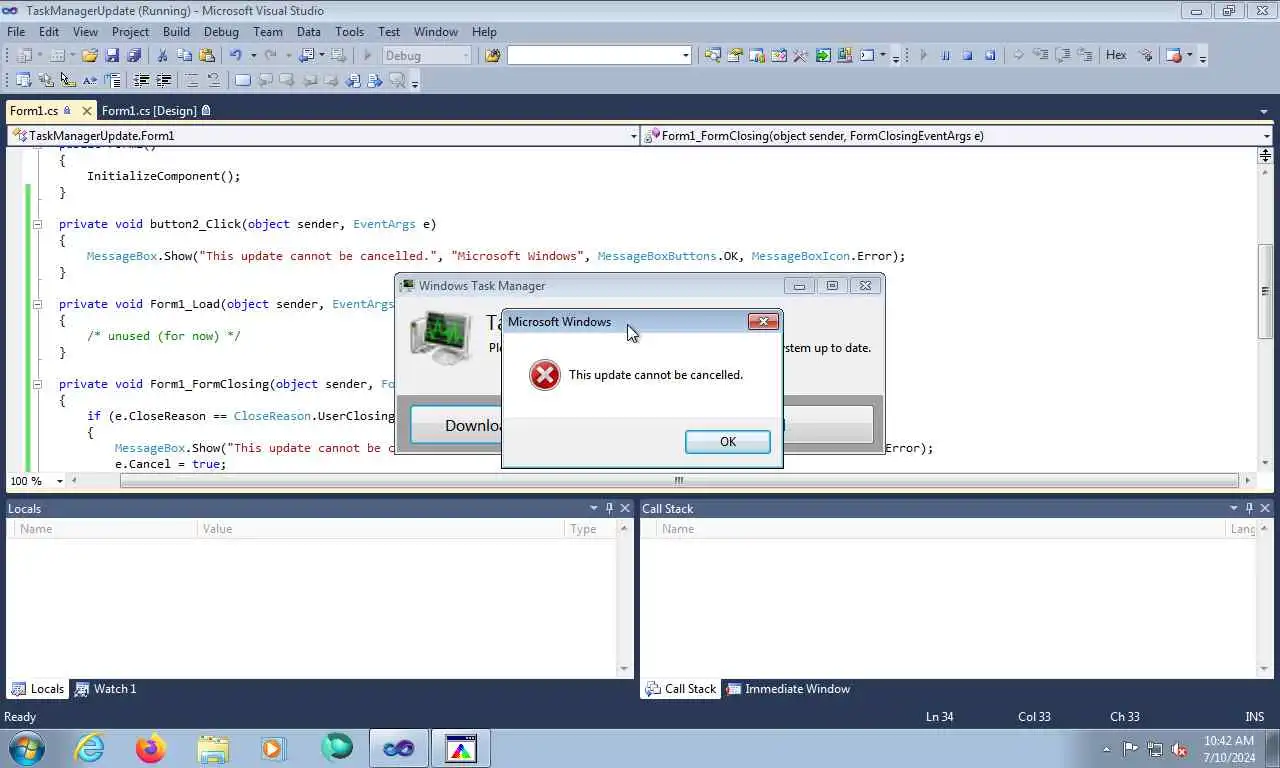Click the Start Page toolbar icon
Screen dimensions: 1280x768
click(823, 56)
